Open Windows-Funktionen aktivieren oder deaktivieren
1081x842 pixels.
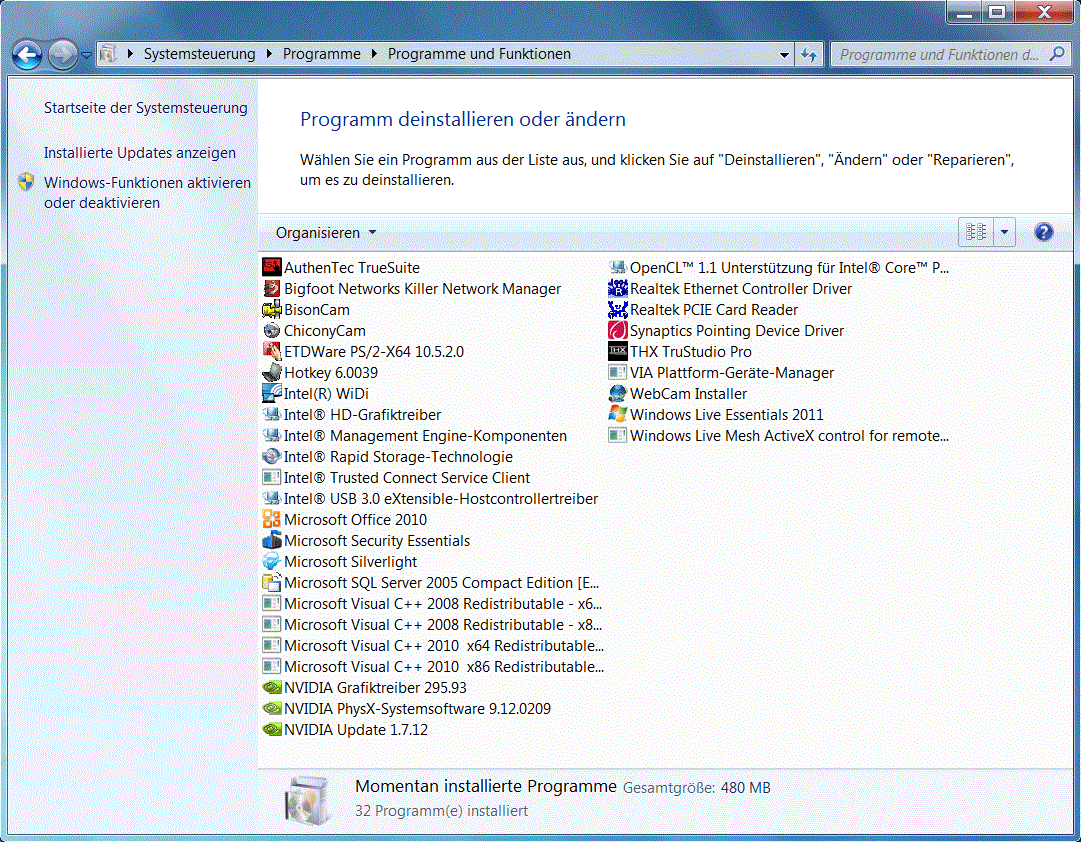coord(148,192)
